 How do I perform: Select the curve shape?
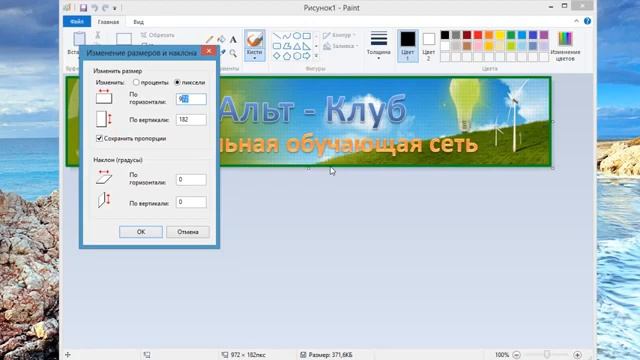(287, 36)
